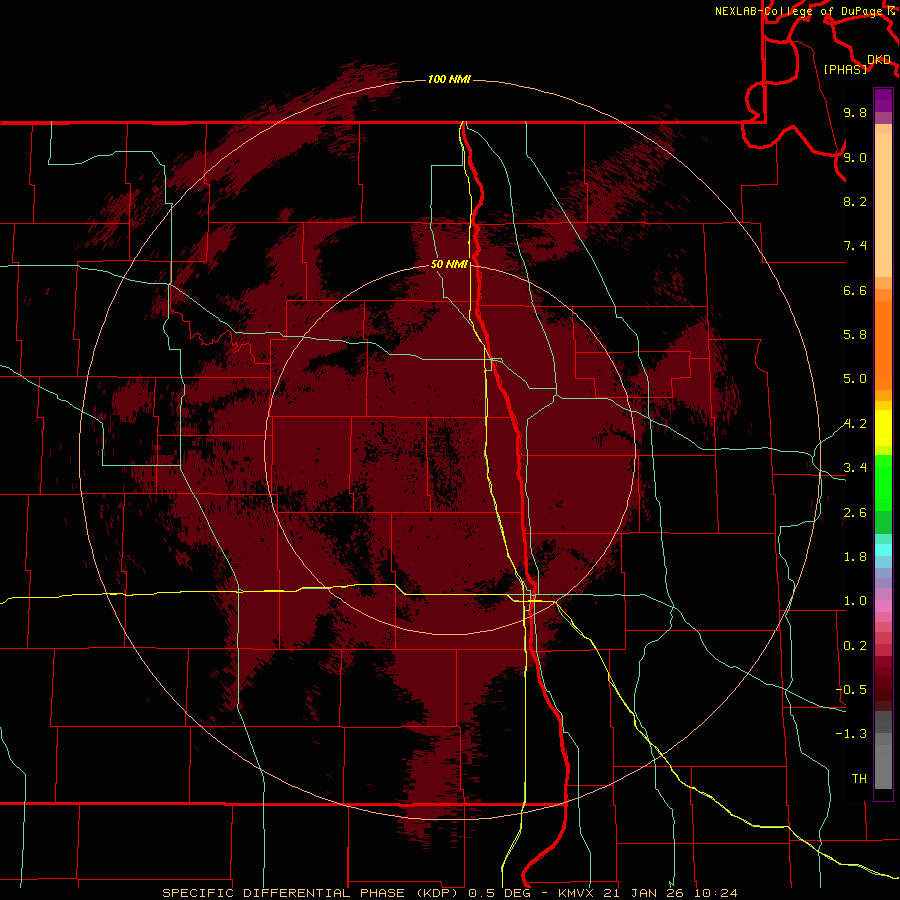Select the bottom KDP product caption text
This screenshot has width=900, height=900.
(x=449, y=893)
